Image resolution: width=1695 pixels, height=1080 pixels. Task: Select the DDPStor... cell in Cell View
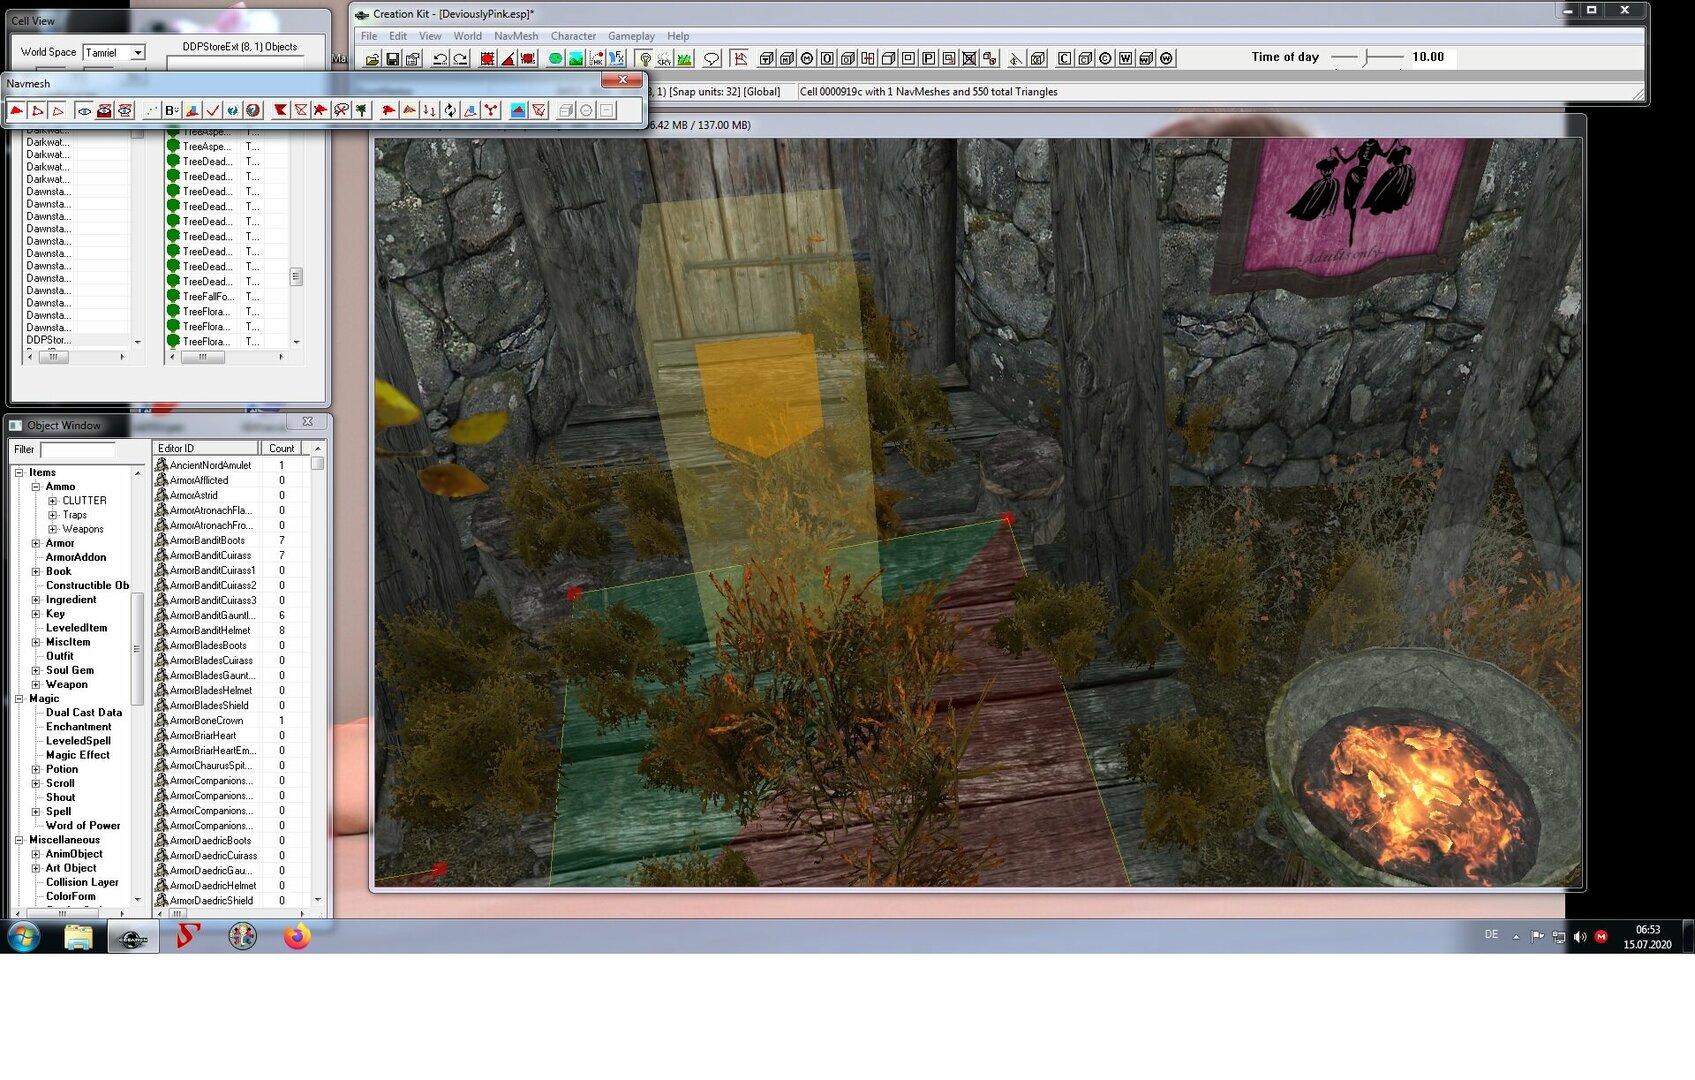tap(77, 340)
